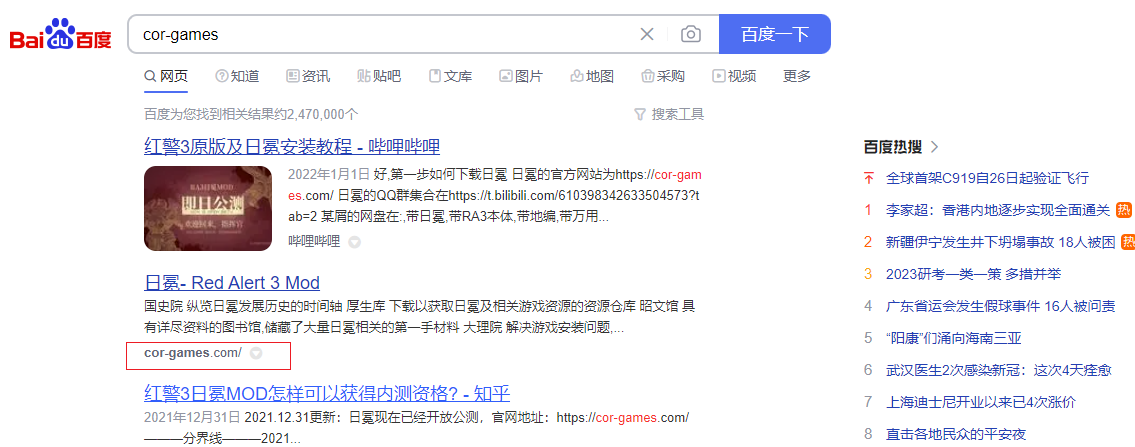Open image search via the camera icon
Screen dimensions: 1135x447
click(691, 34)
